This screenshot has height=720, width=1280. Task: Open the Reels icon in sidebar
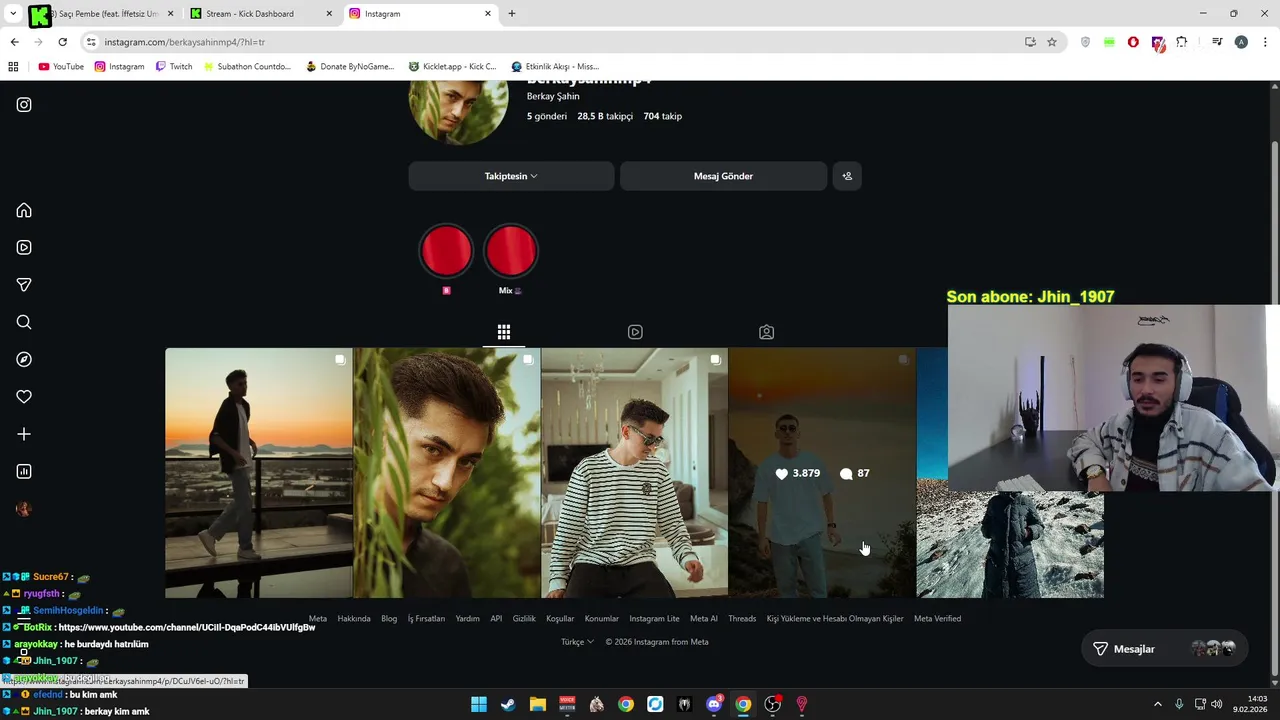(24, 247)
